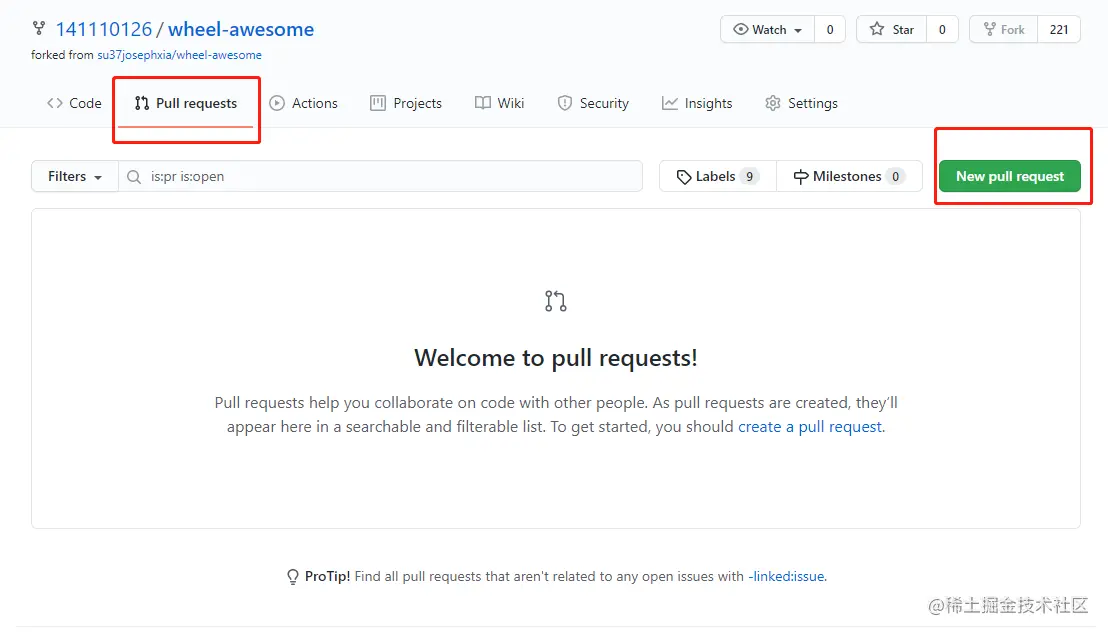Expand the Filters dropdown

click(75, 177)
